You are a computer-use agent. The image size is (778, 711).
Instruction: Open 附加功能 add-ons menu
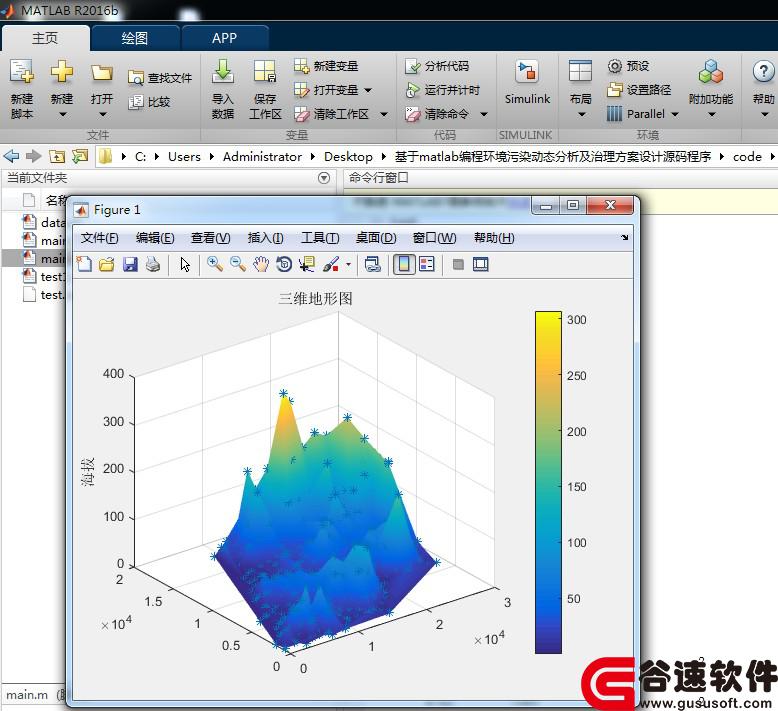pyautogui.click(x=711, y=89)
